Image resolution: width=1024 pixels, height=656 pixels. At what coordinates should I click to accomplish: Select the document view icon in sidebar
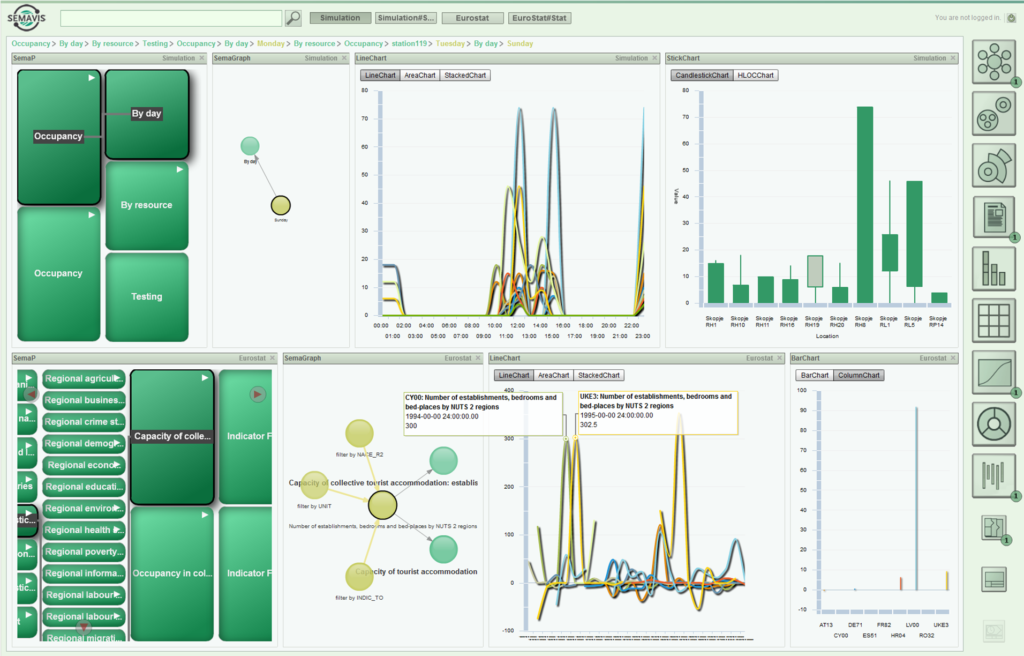(x=993, y=217)
